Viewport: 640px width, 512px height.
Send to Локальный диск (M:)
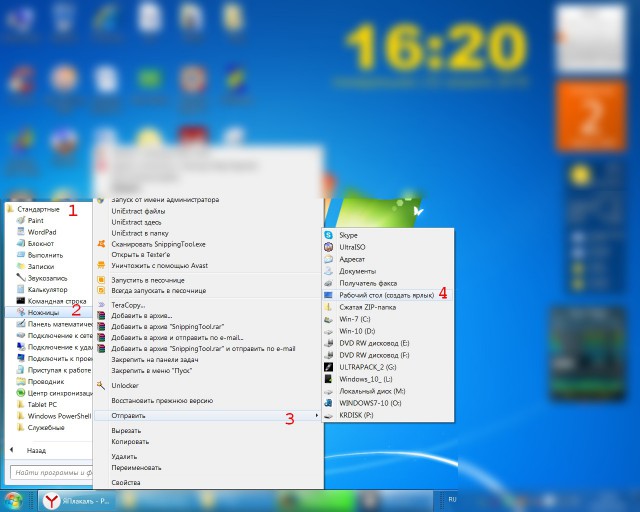372,391
